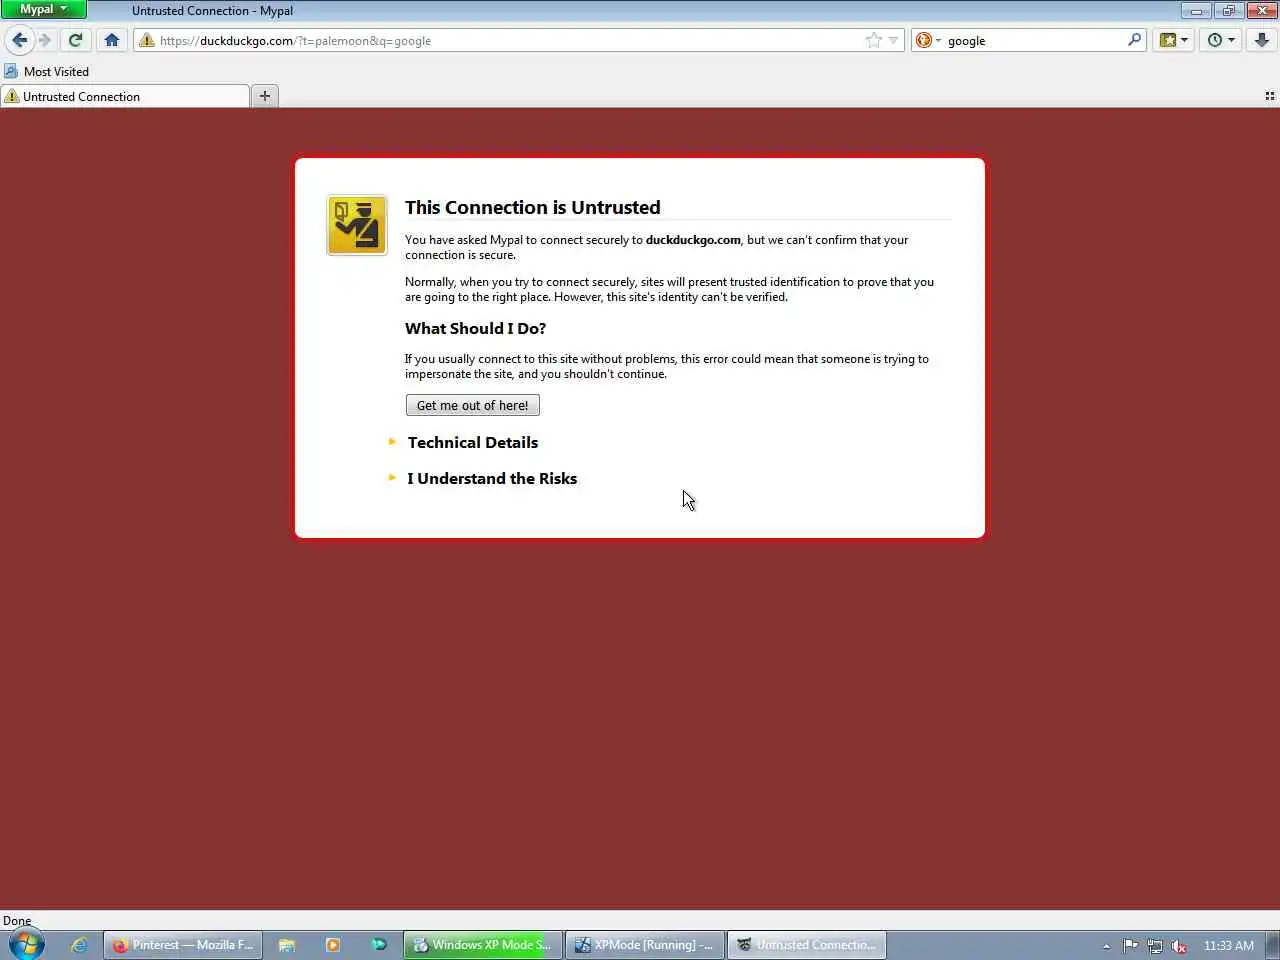Open the address bar history dropdown arrow
This screenshot has width=1280, height=960.
coord(893,40)
